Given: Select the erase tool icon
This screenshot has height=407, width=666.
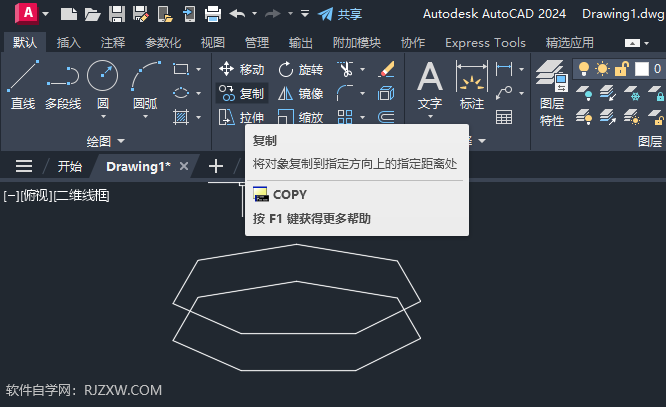Looking at the screenshot, I should point(386,69).
